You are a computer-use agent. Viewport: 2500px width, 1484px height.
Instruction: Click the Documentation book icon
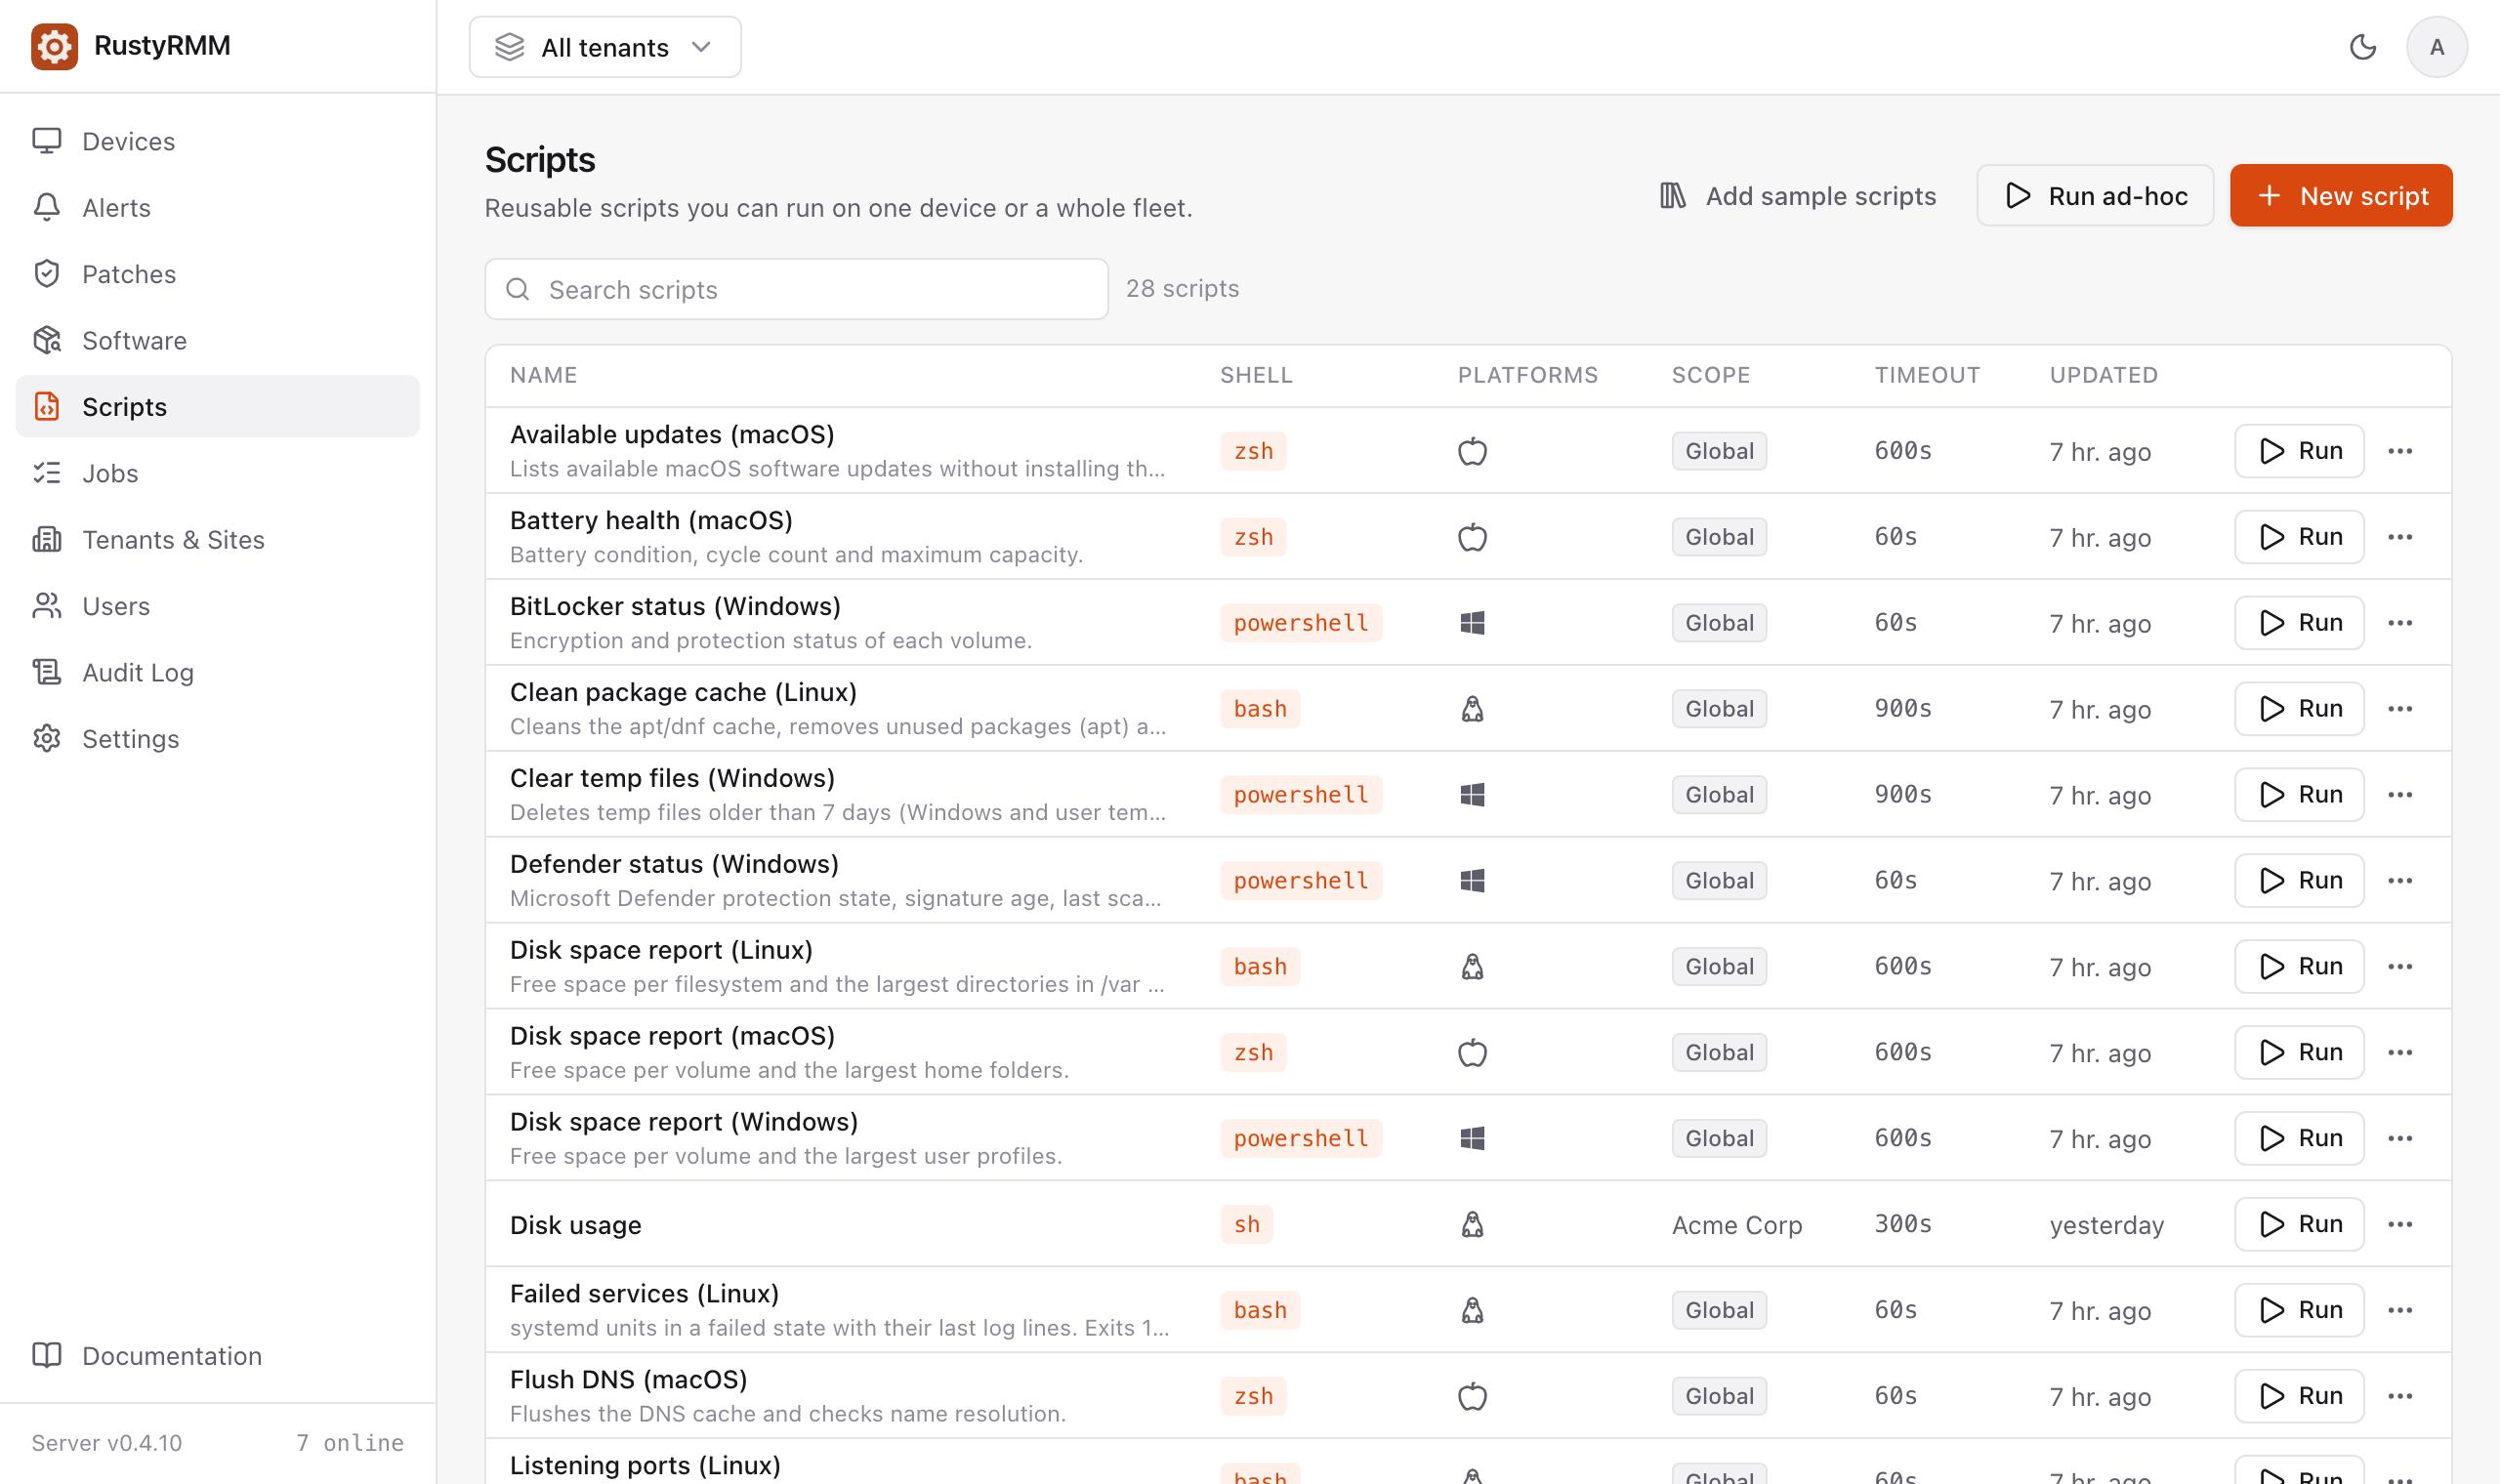point(47,1355)
